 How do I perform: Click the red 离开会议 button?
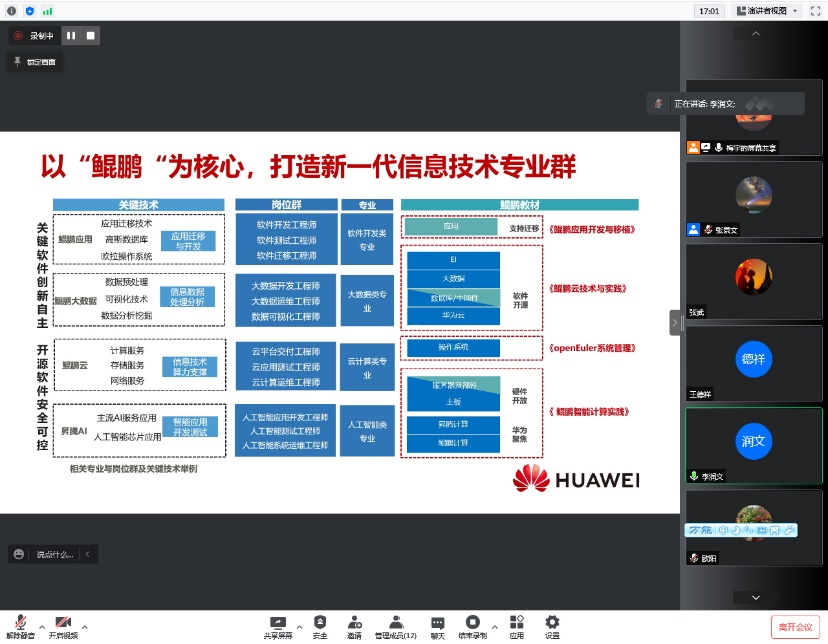[795, 627]
